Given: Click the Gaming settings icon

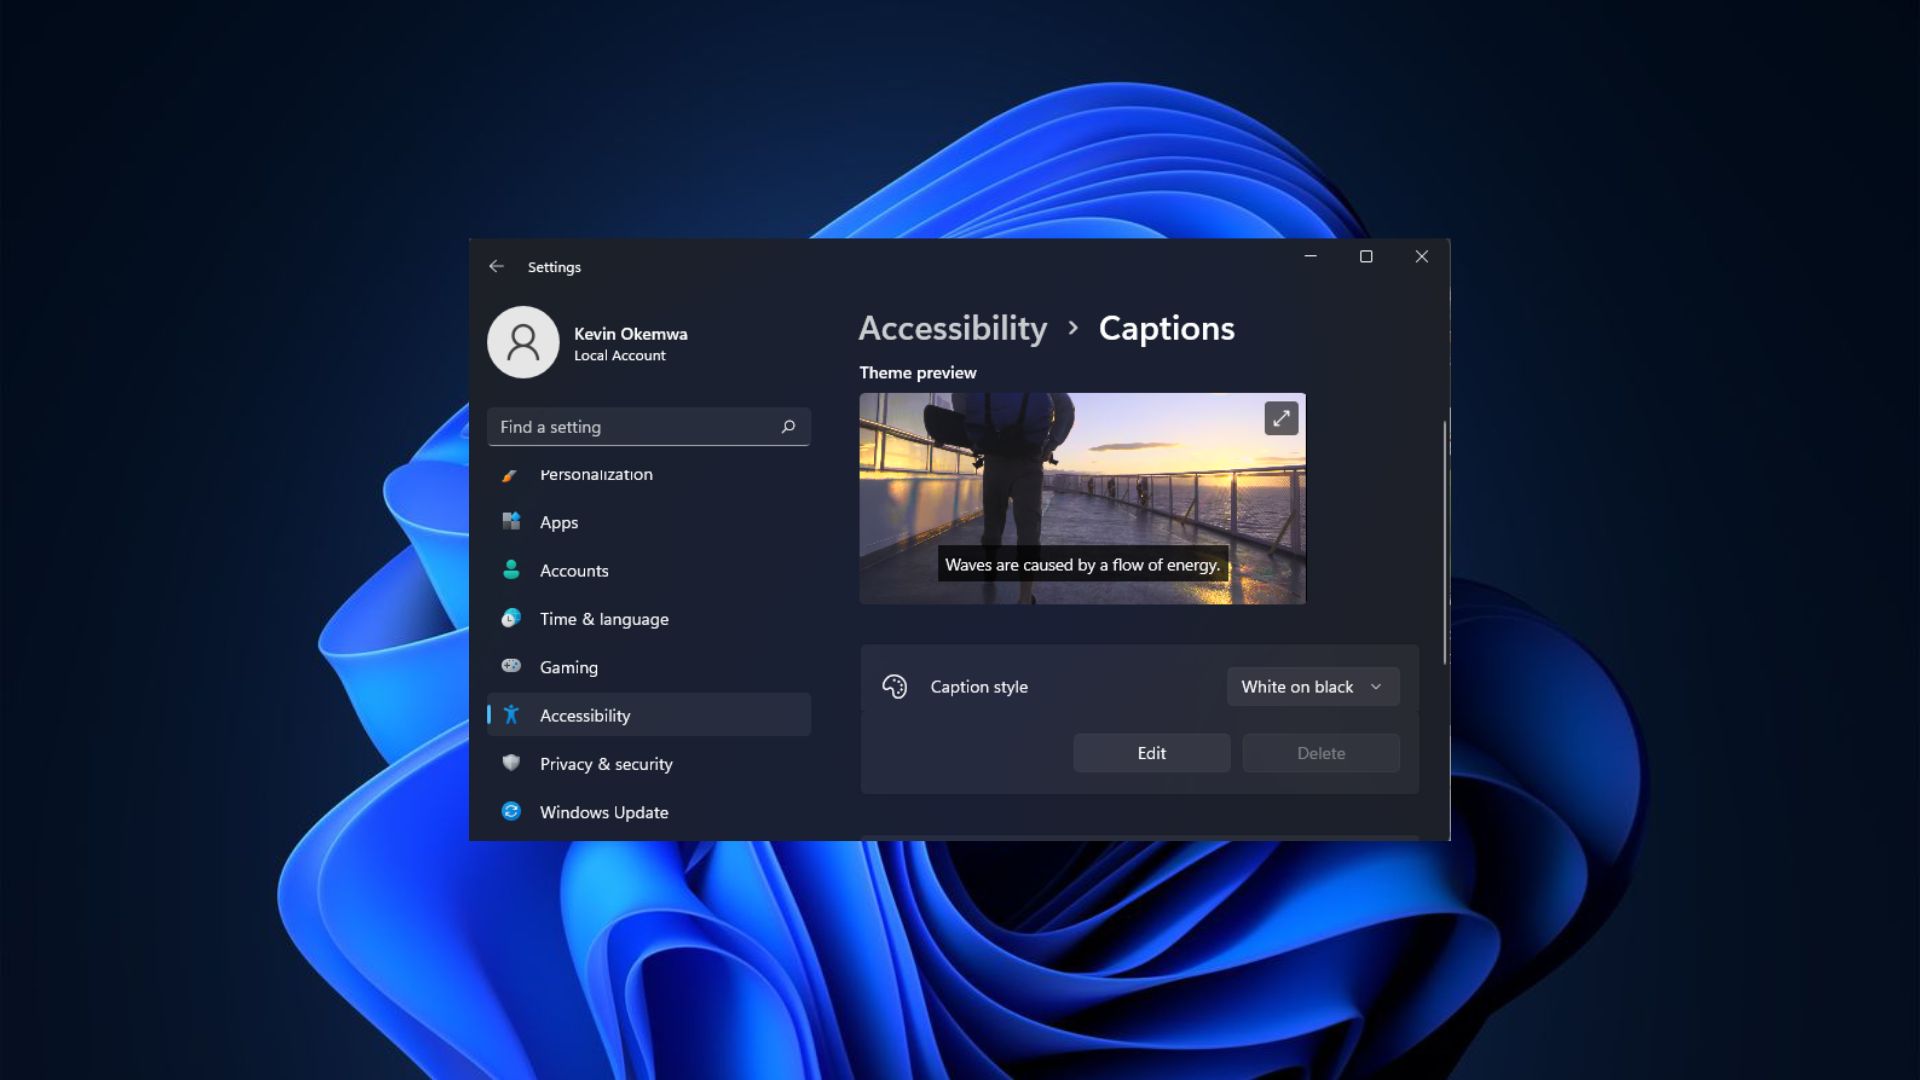Looking at the screenshot, I should pos(510,666).
